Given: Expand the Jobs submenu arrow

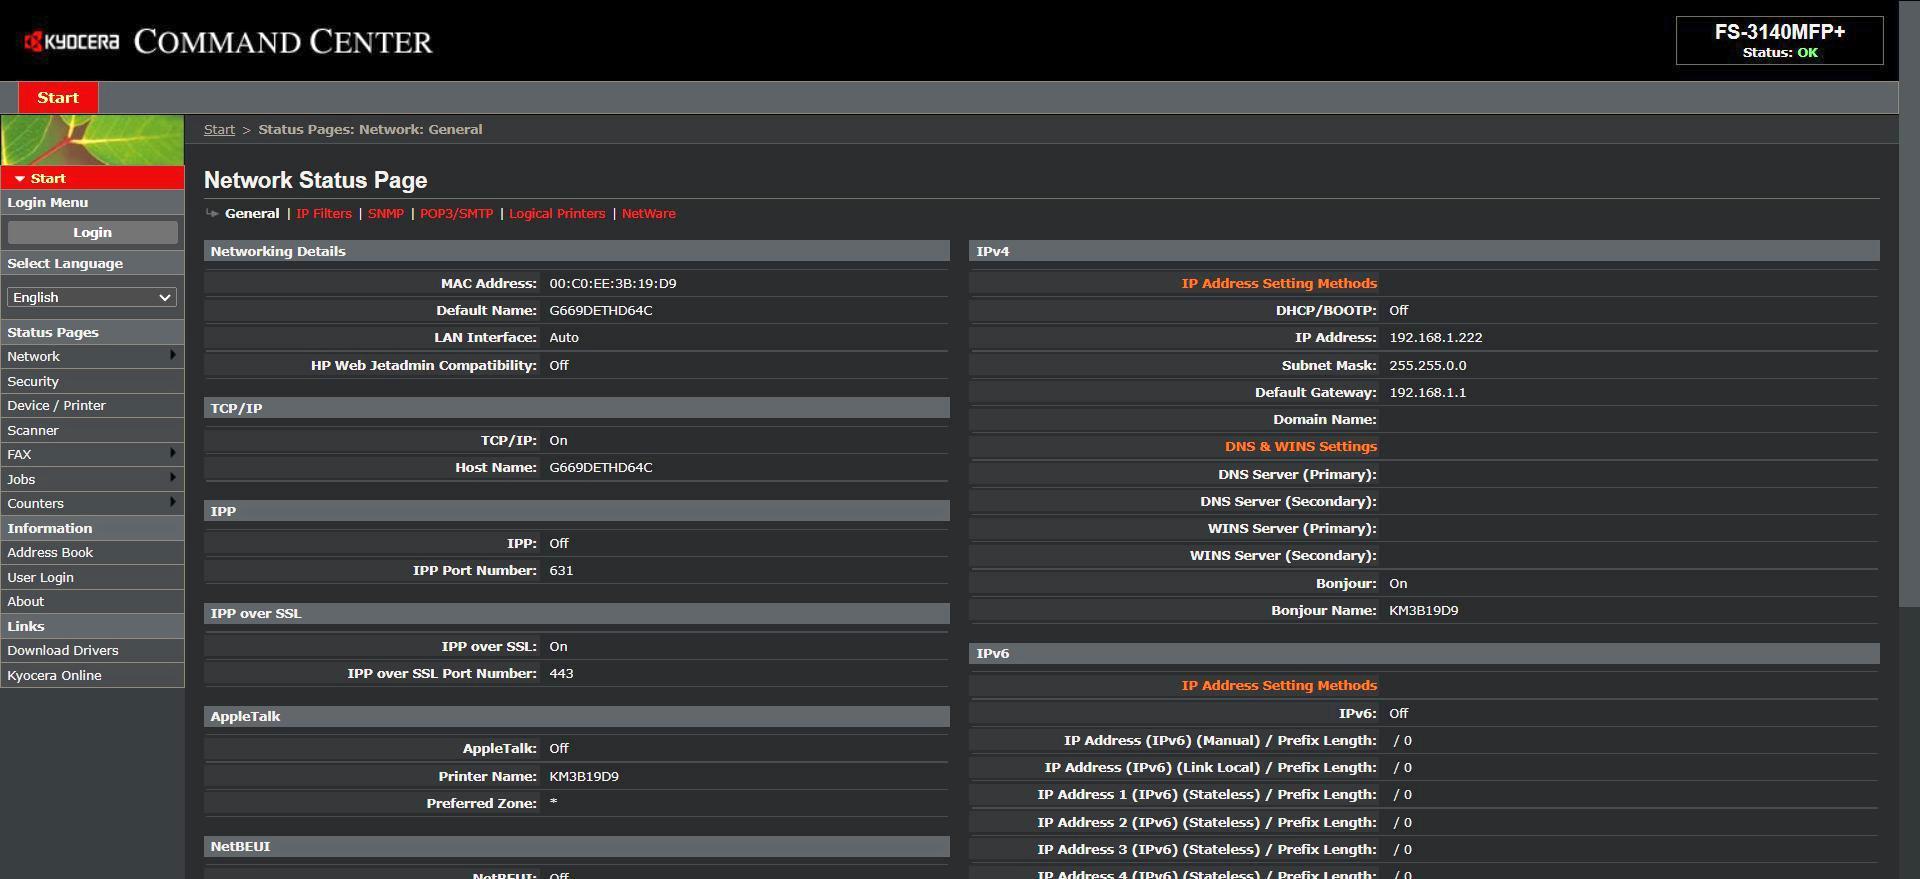Looking at the screenshot, I should (173, 478).
